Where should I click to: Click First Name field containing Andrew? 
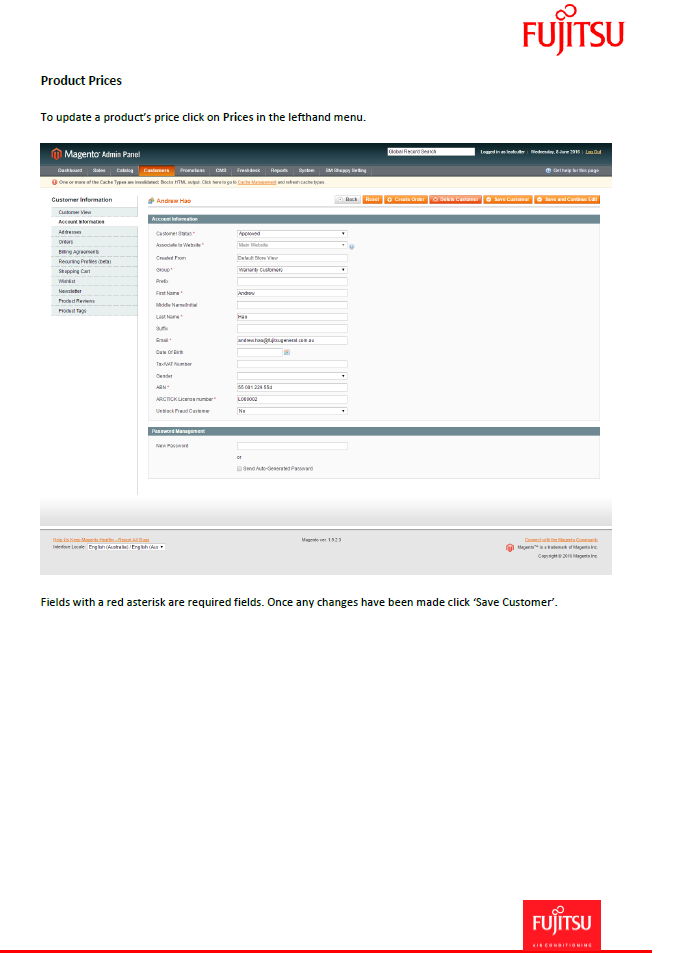(x=292, y=294)
